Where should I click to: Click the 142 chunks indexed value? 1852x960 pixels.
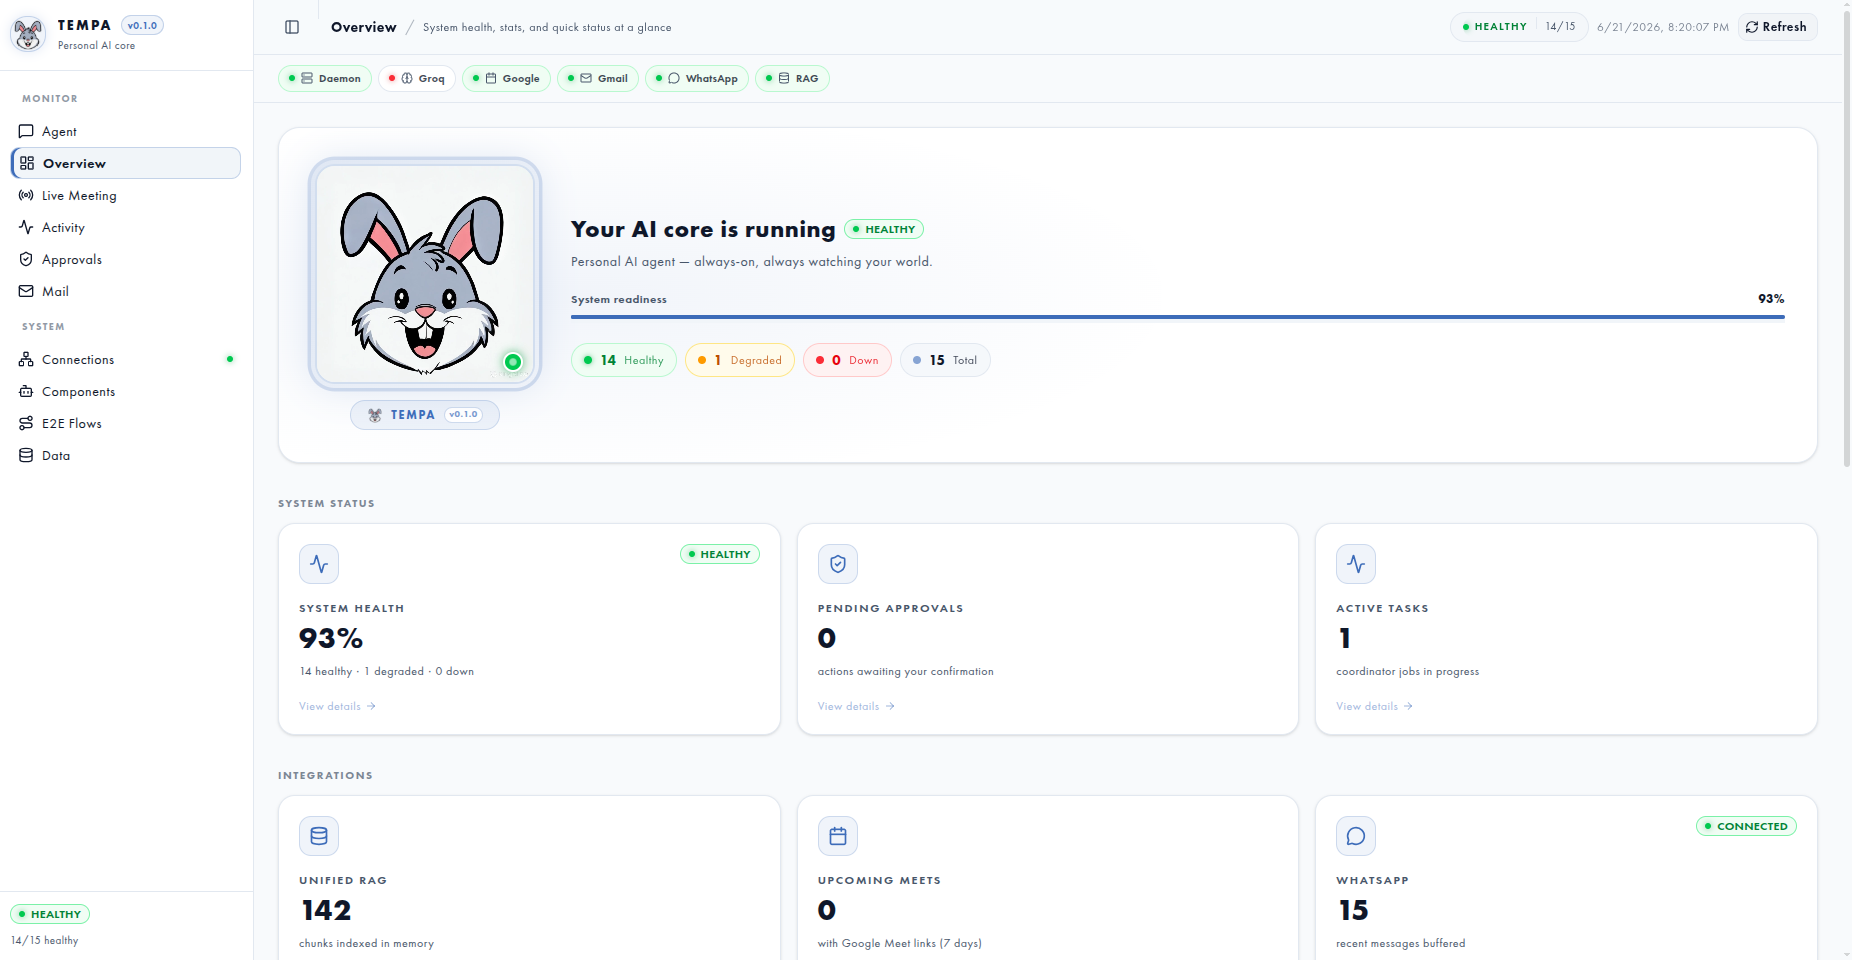pos(326,910)
